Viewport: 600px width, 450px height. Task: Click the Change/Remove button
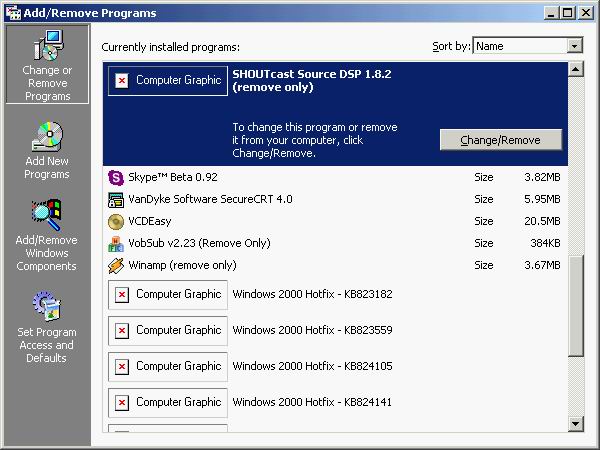pyautogui.click(x=501, y=140)
